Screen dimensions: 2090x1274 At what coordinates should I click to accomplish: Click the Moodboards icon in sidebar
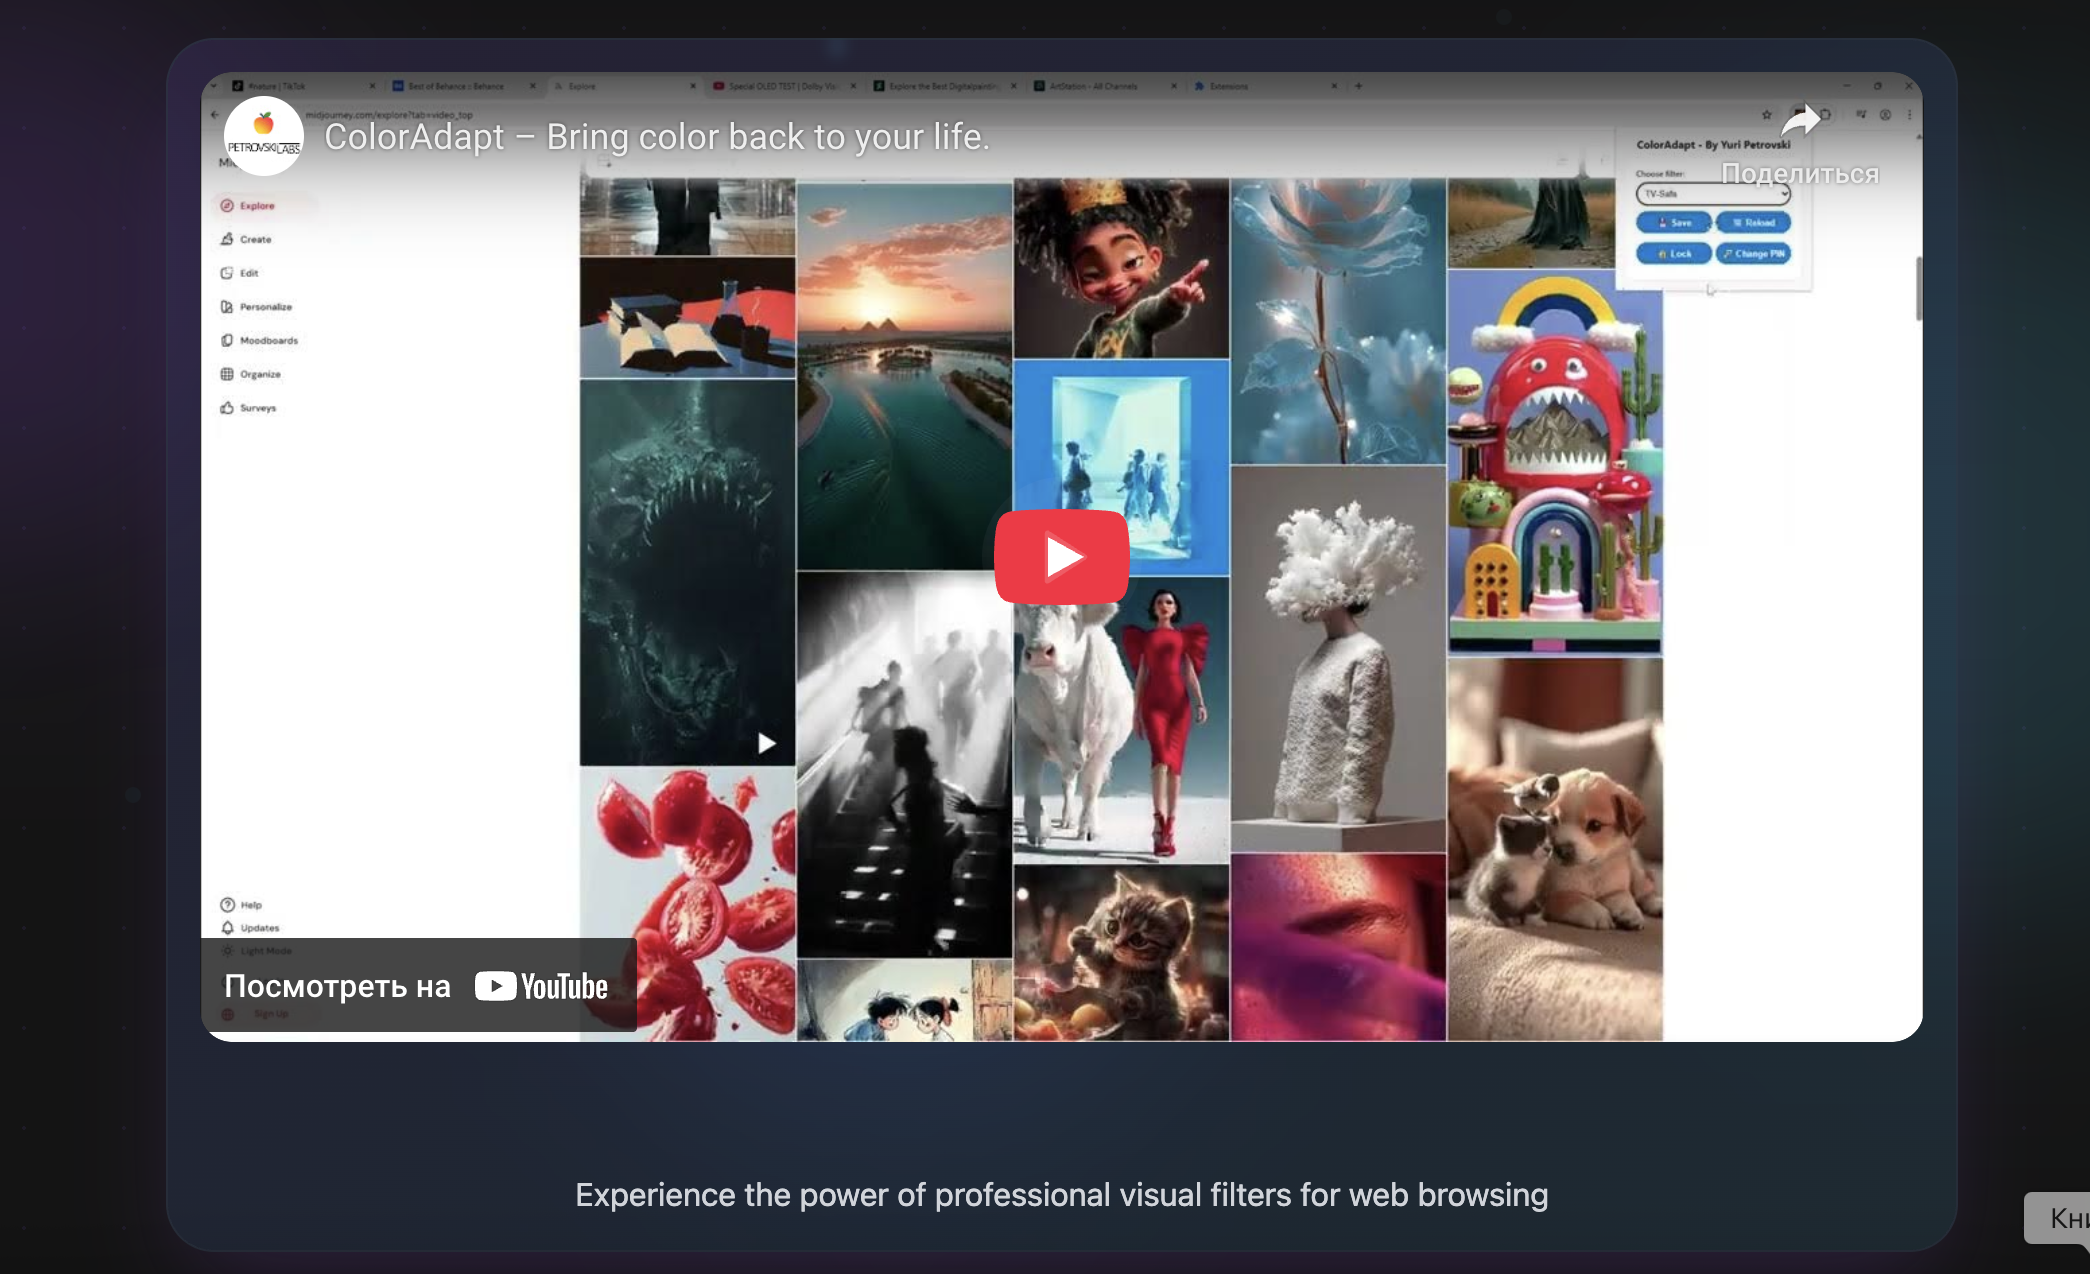tap(227, 340)
